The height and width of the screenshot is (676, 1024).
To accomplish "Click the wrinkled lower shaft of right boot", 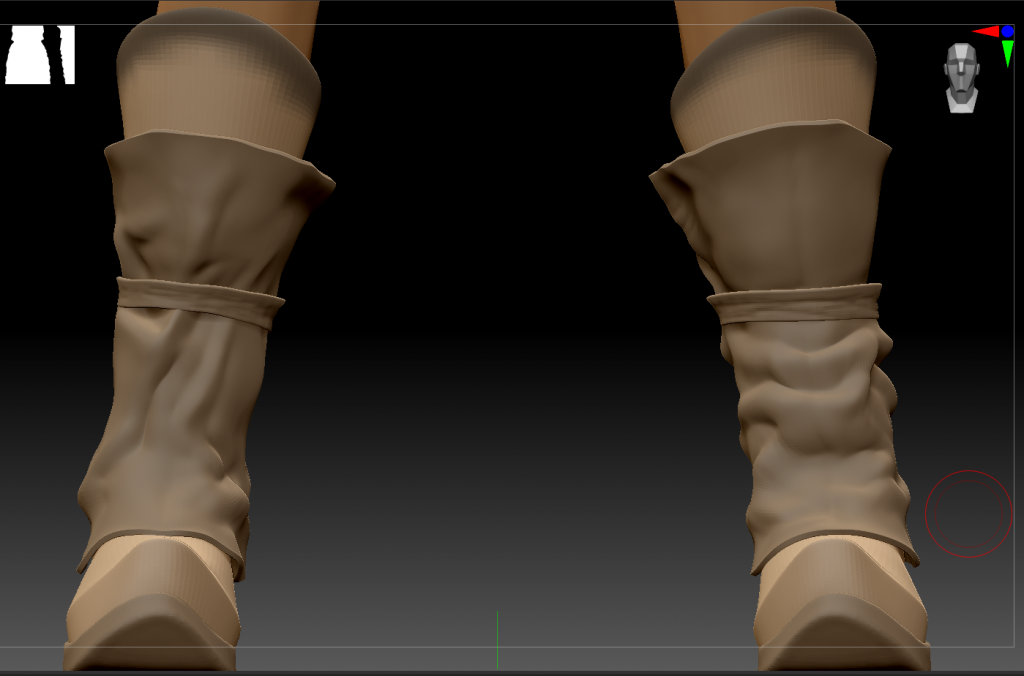I will click(x=815, y=430).
